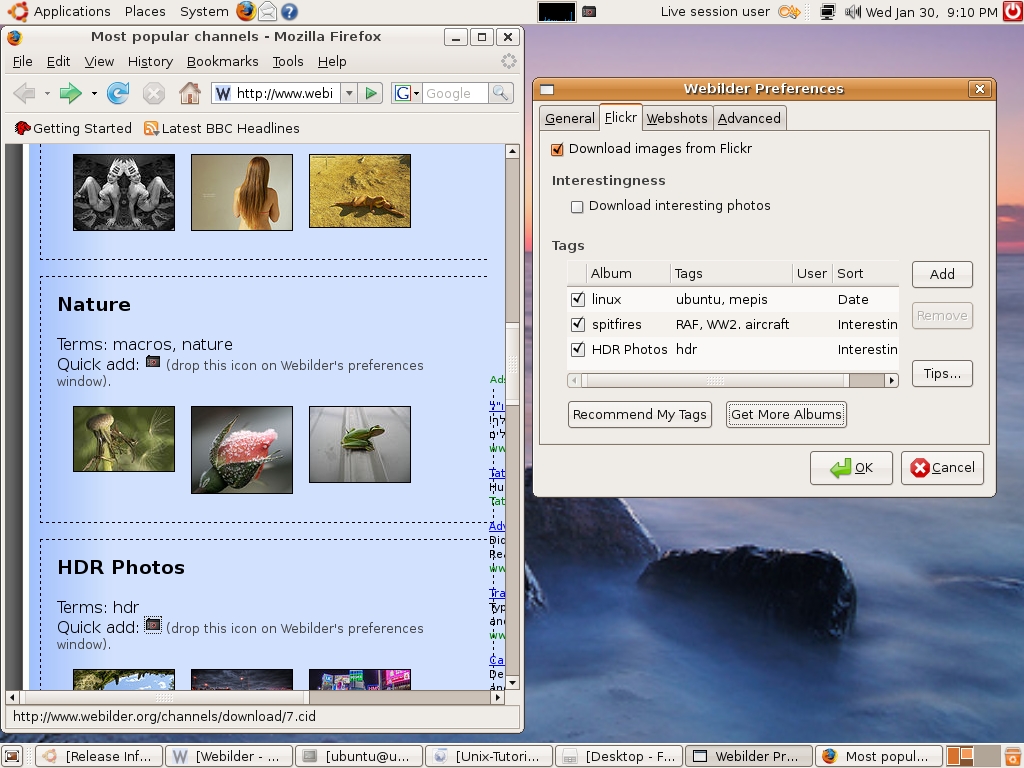Click the system monitor graph applet
Viewport: 1024px width, 768px height.
point(556,11)
